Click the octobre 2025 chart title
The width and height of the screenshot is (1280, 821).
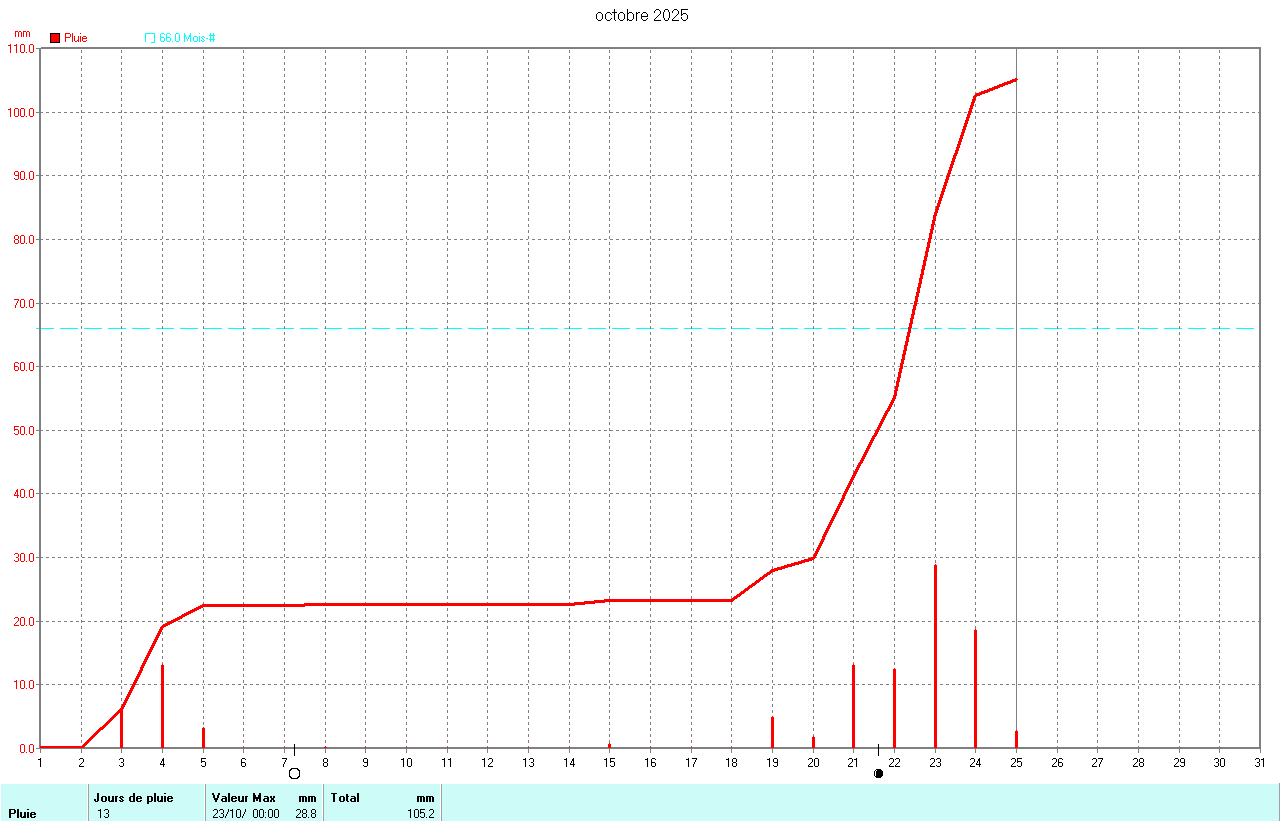pos(641,15)
